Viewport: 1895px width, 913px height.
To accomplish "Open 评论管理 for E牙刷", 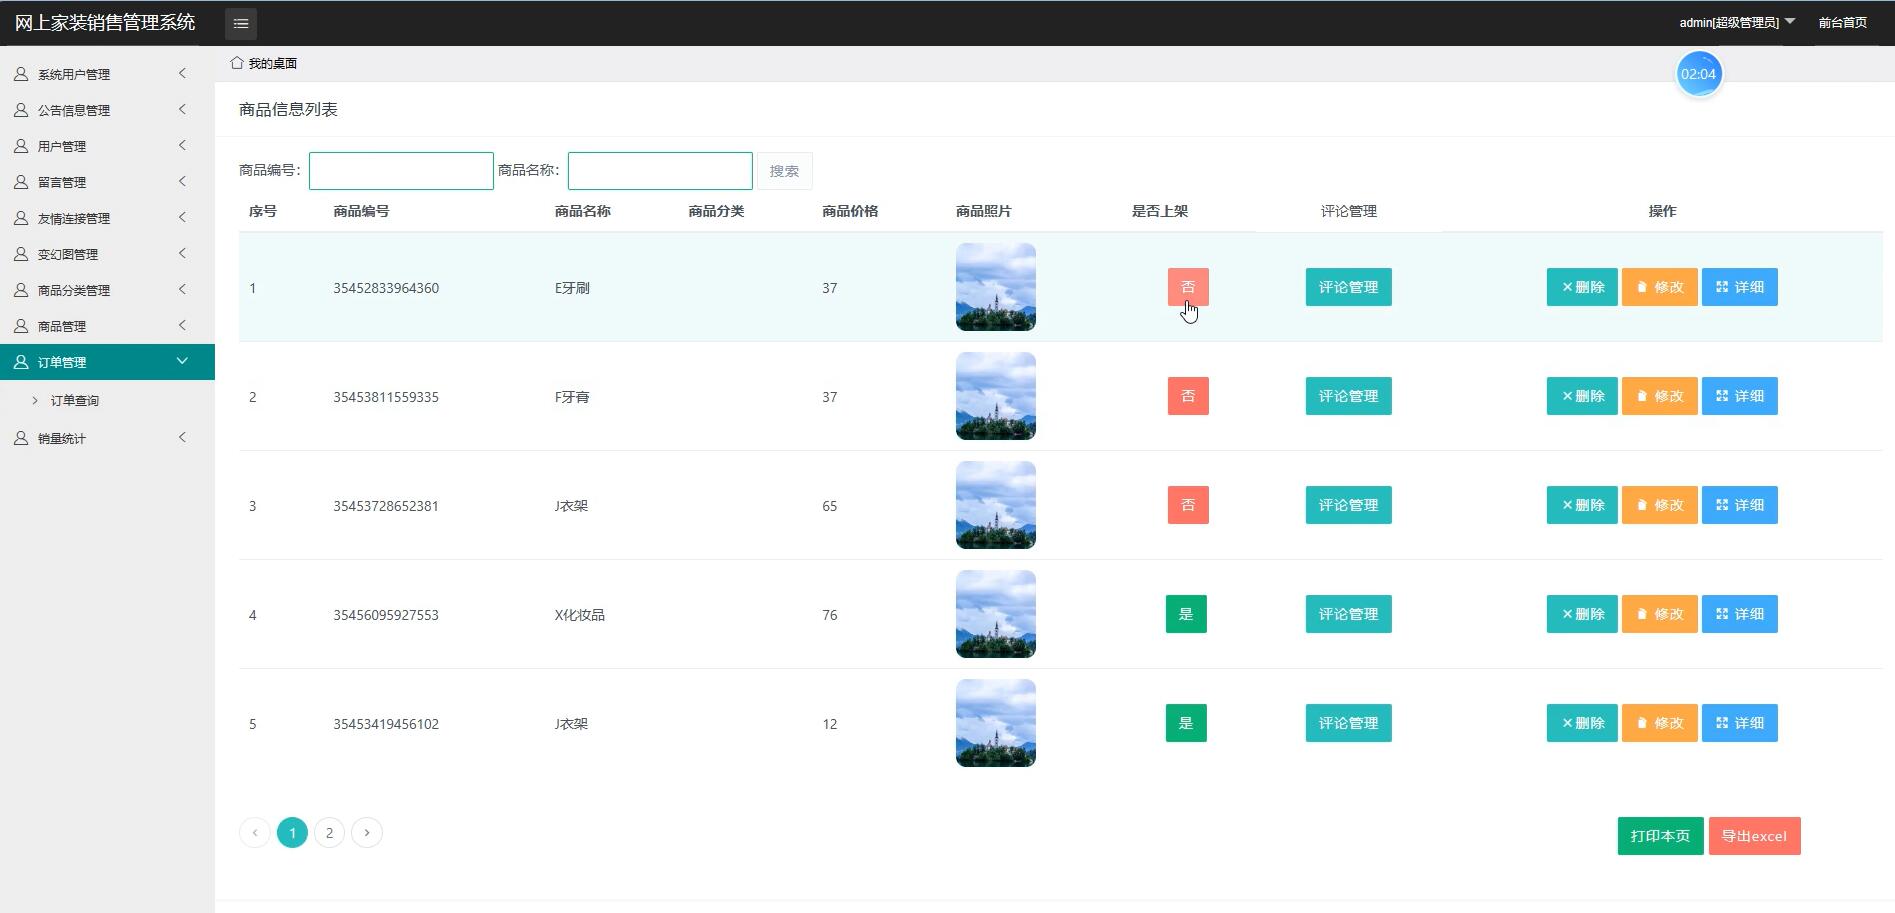I will (1348, 287).
